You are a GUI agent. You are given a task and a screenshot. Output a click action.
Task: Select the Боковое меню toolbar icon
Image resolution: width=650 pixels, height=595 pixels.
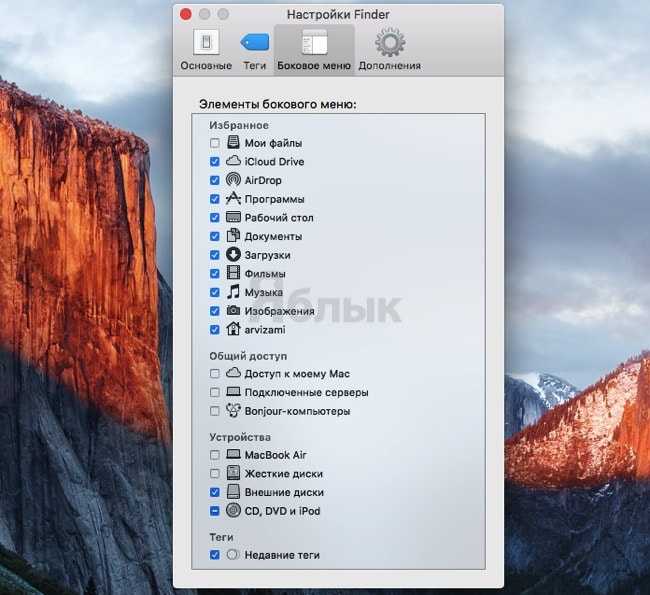pos(314,42)
